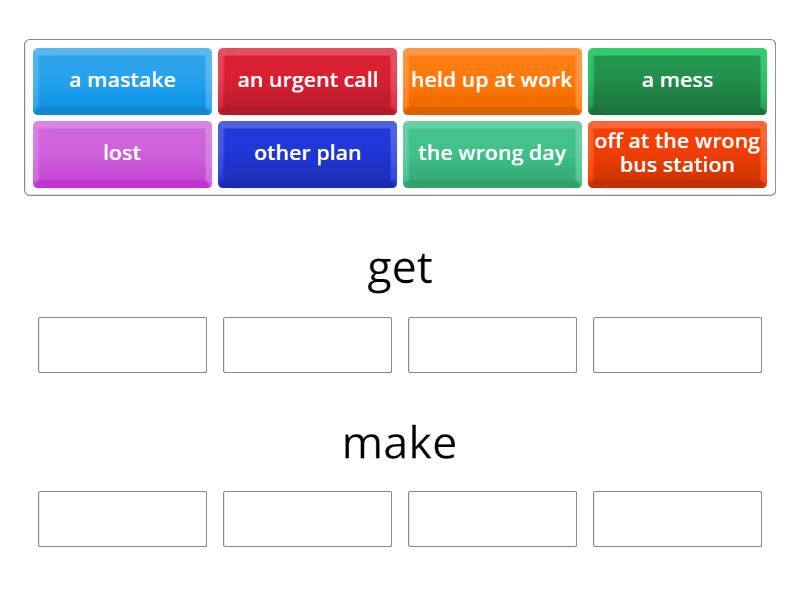Click the second empty slot under 'make'

pyautogui.click(x=307, y=519)
